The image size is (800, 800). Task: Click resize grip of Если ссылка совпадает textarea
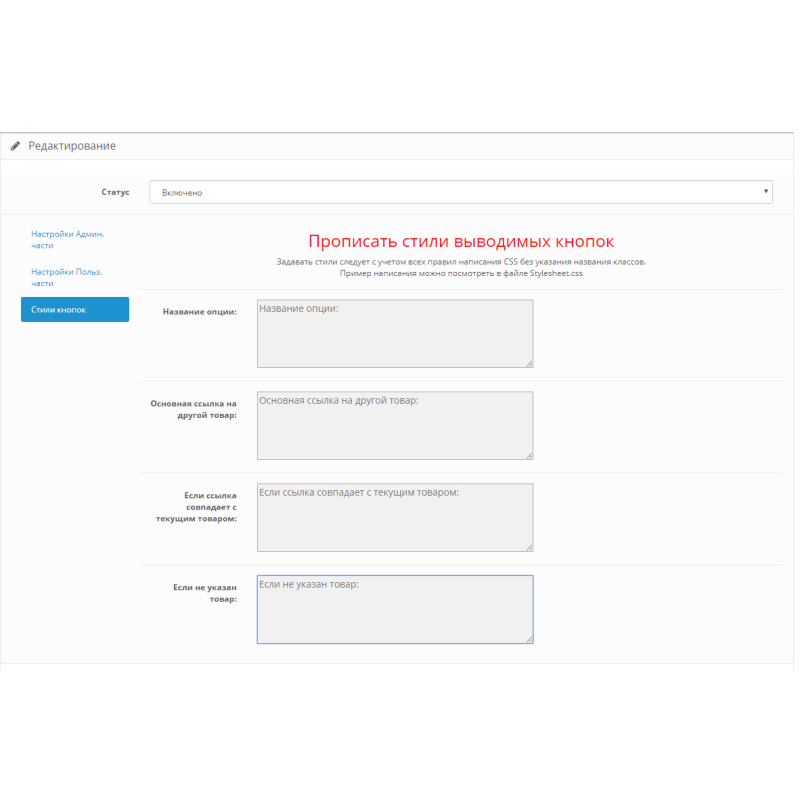tap(529, 548)
